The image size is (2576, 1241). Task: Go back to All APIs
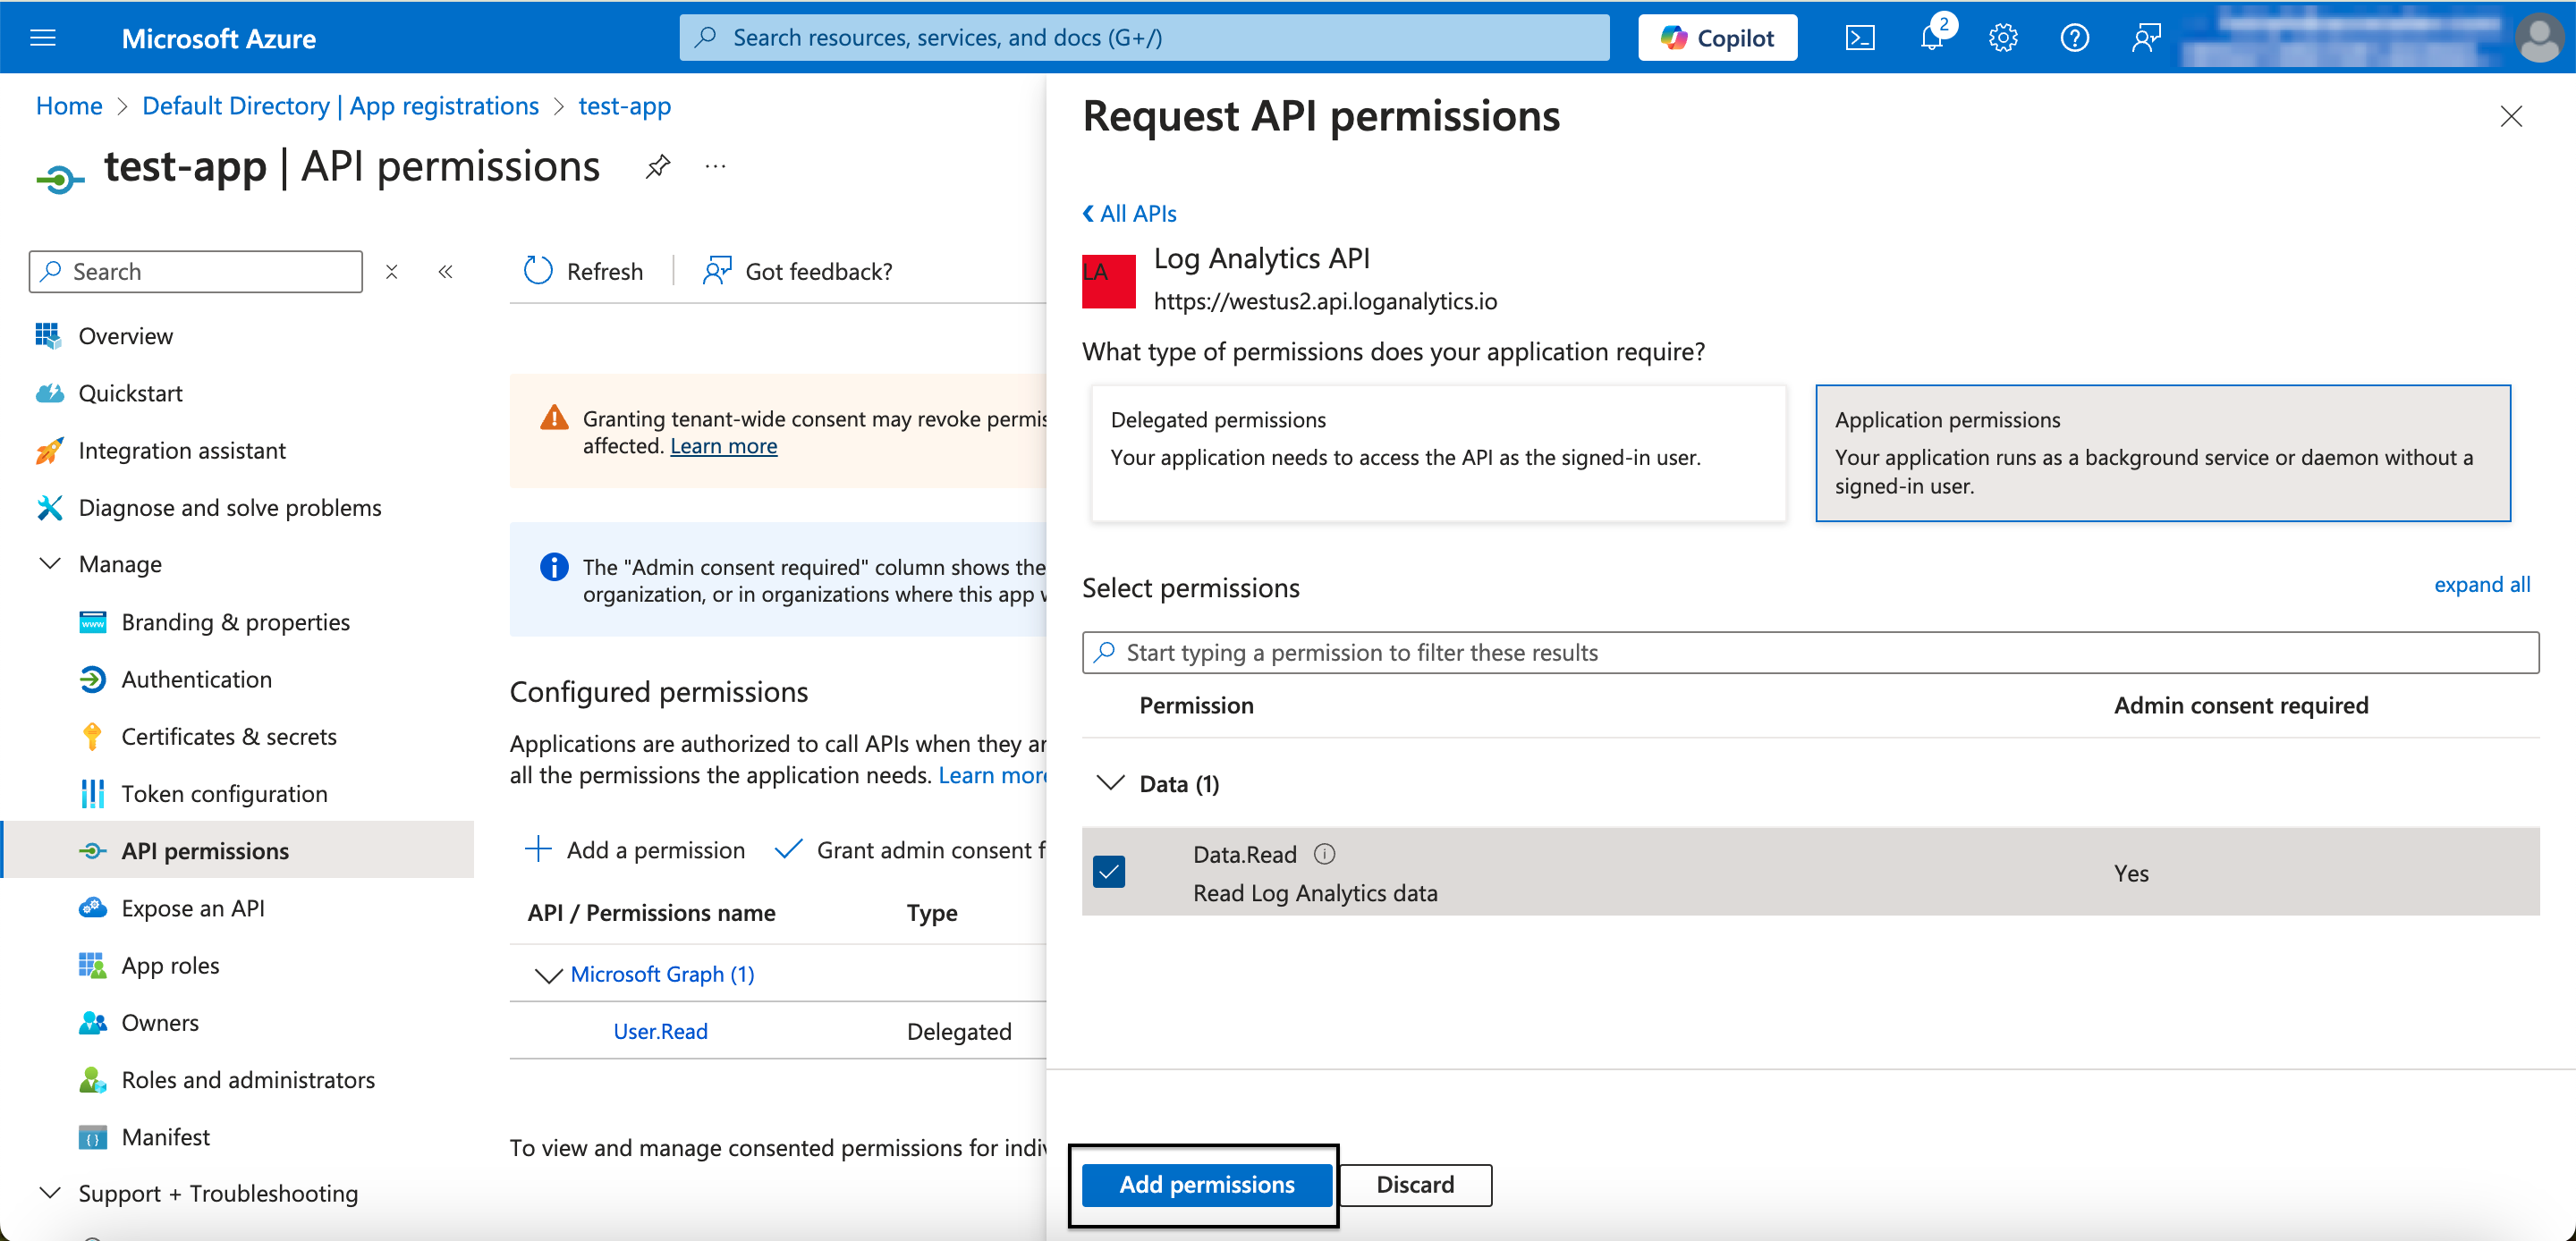(x=1129, y=214)
